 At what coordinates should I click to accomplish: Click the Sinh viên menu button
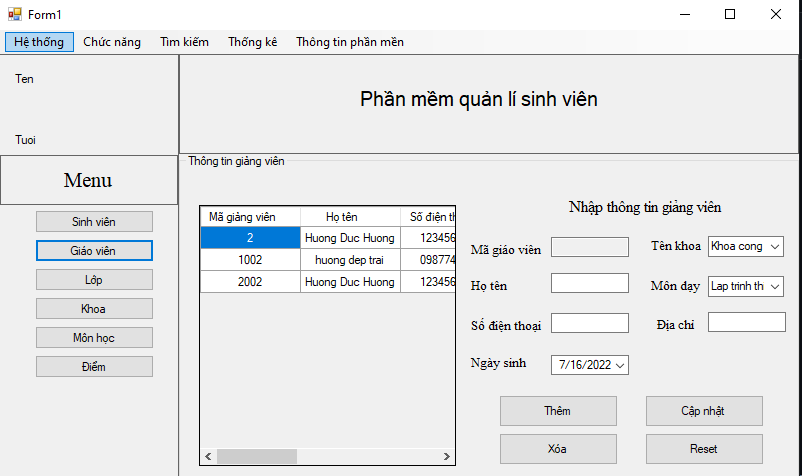(94, 222)
